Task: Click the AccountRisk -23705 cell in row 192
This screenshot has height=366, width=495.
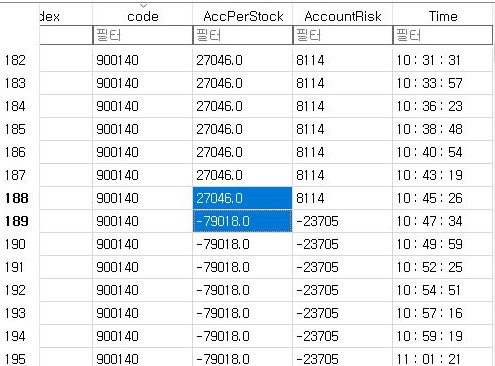Action: coord(343,290)
